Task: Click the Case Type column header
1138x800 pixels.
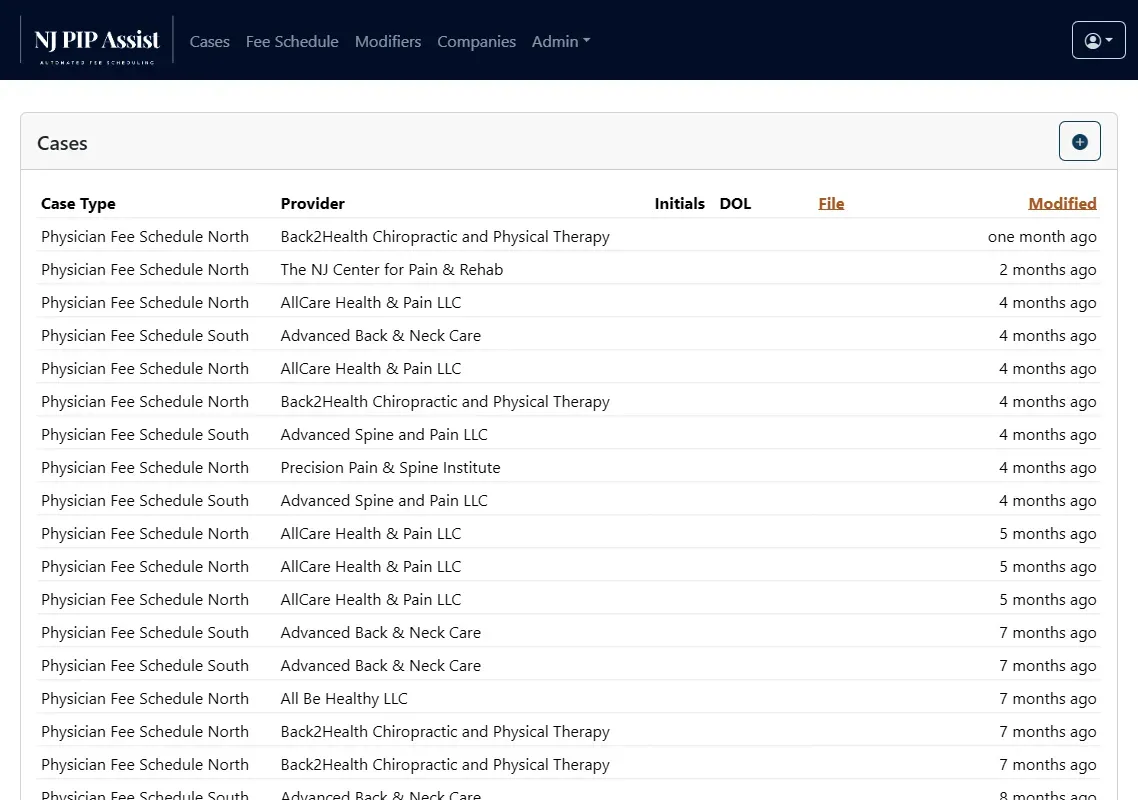Action: pyautogui.click(x=78, y=203)
